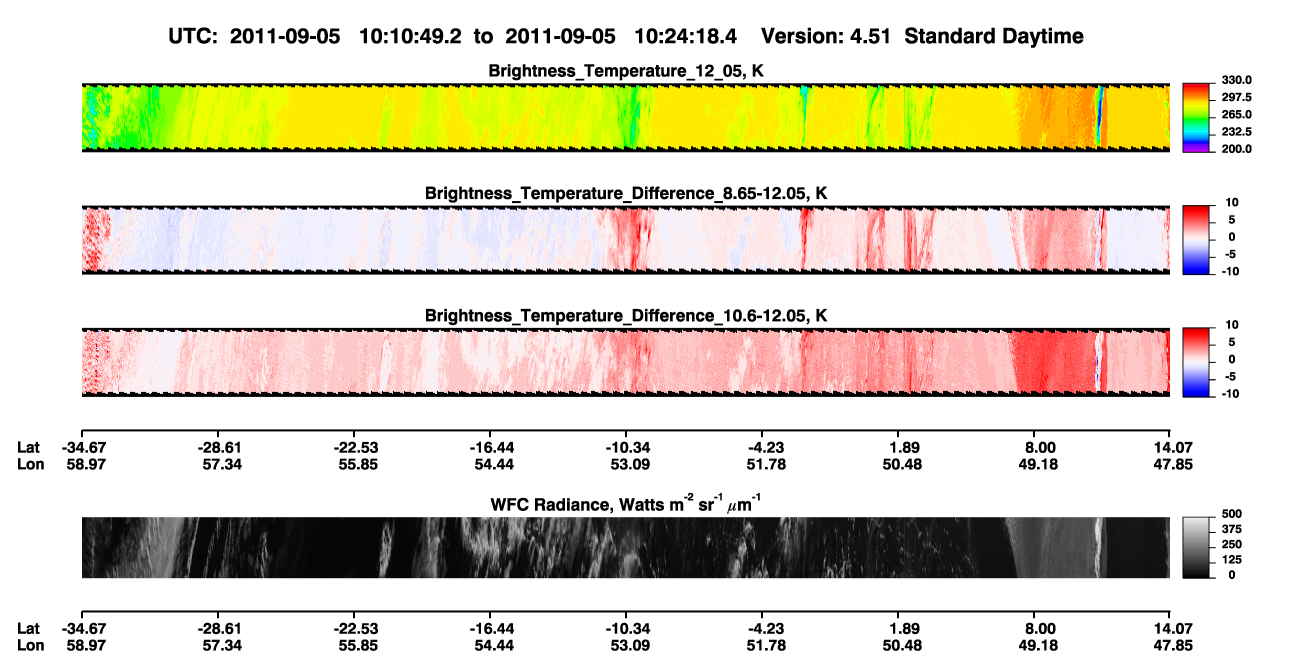The width and height of the screenshot is (1300, 667).
Task: Click the Brightness_Temperature_Difference_10.6-12.05 panel title
Action: click(626, 316)
